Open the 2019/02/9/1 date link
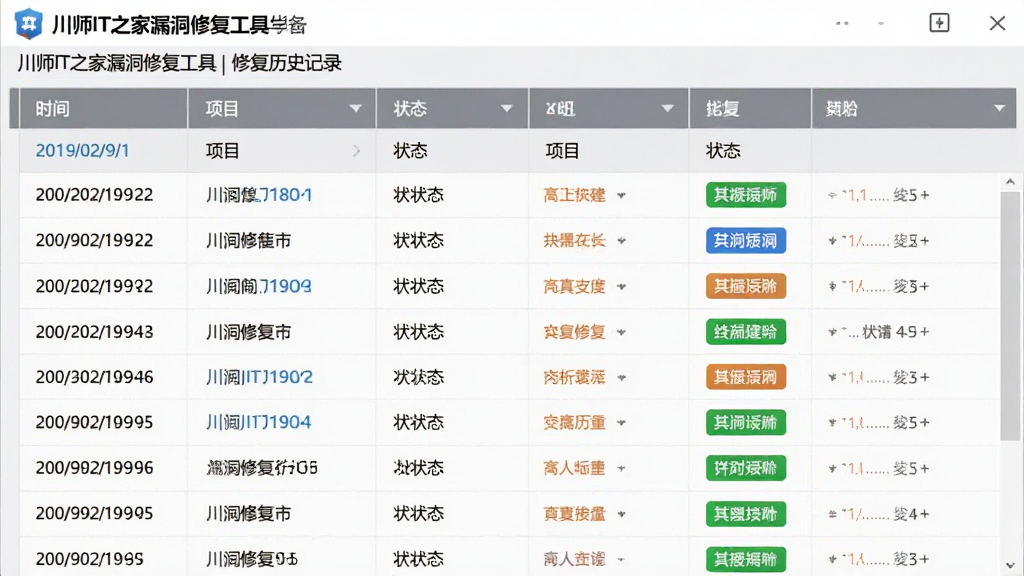The image size is (1024, 576). tap(82, 151)
